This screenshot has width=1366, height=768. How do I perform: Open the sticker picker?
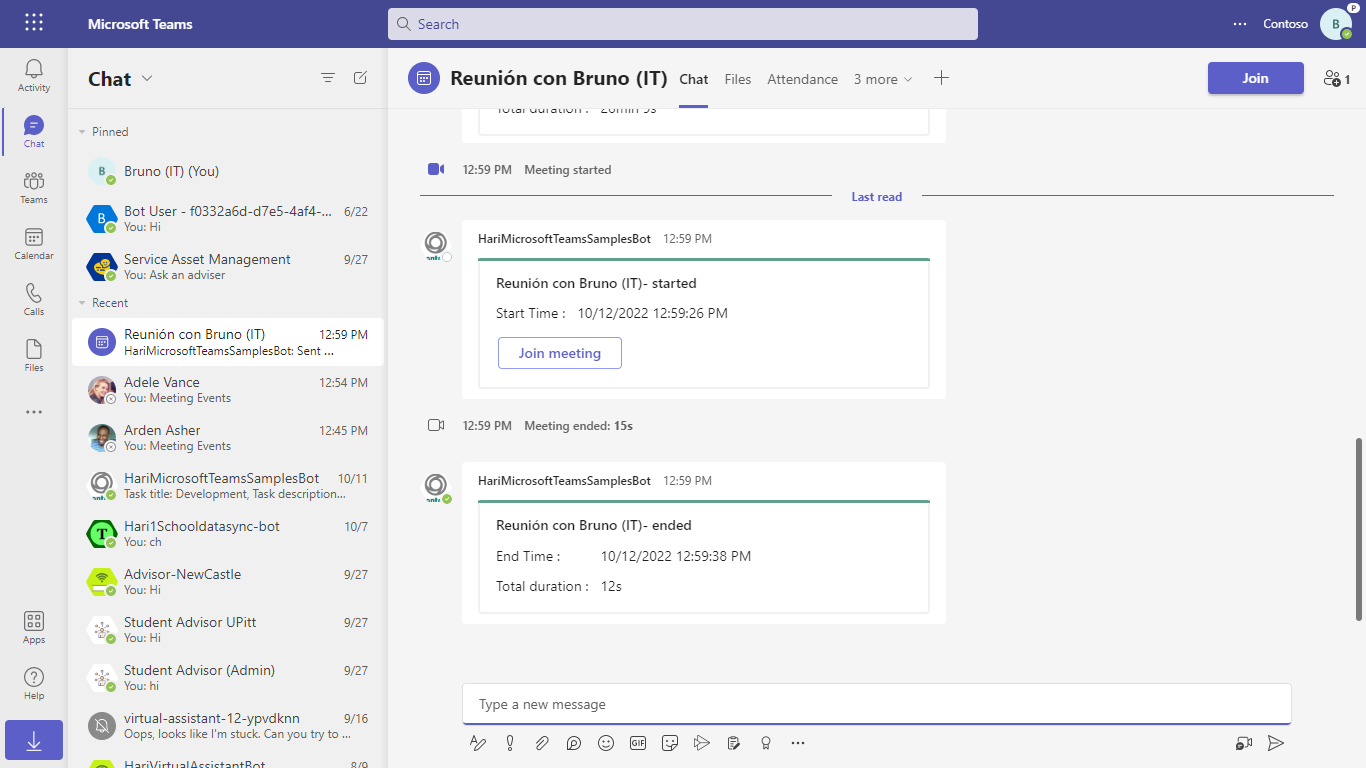point(670,743)
